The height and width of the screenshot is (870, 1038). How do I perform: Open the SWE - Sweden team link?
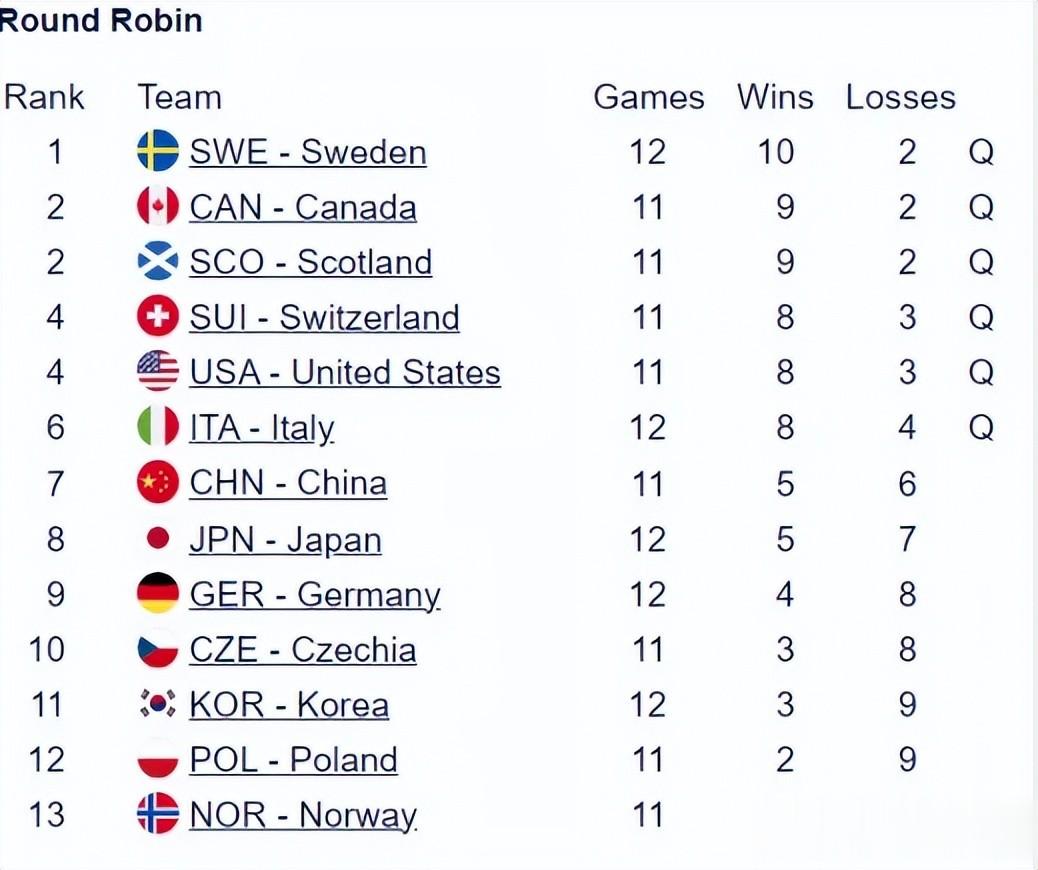[308, 152]
